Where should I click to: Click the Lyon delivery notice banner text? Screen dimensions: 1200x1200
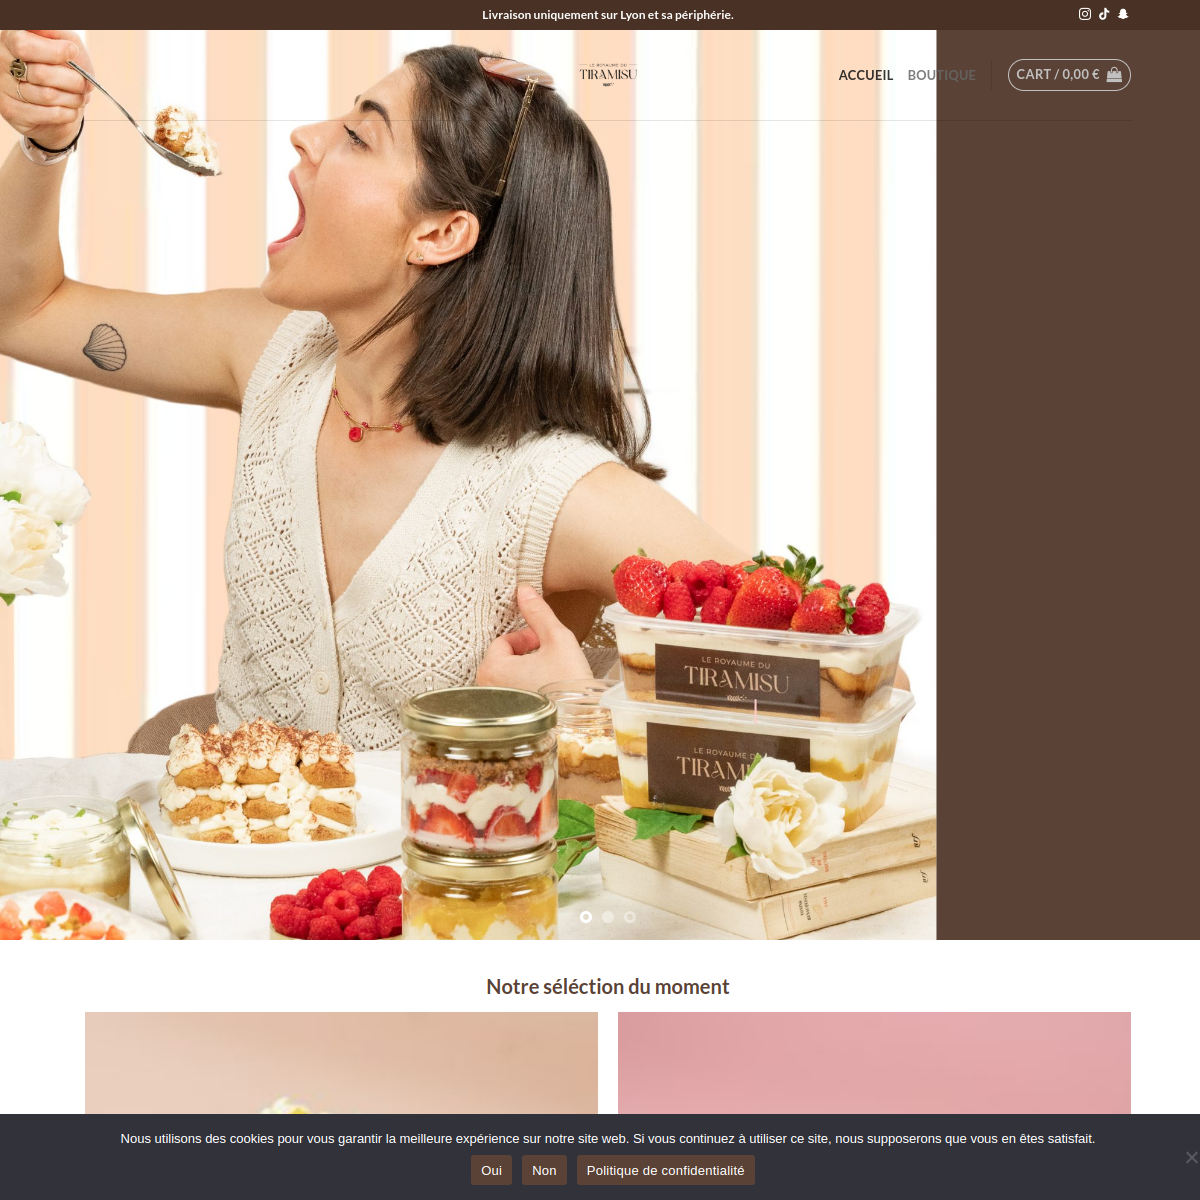[608, 15]
